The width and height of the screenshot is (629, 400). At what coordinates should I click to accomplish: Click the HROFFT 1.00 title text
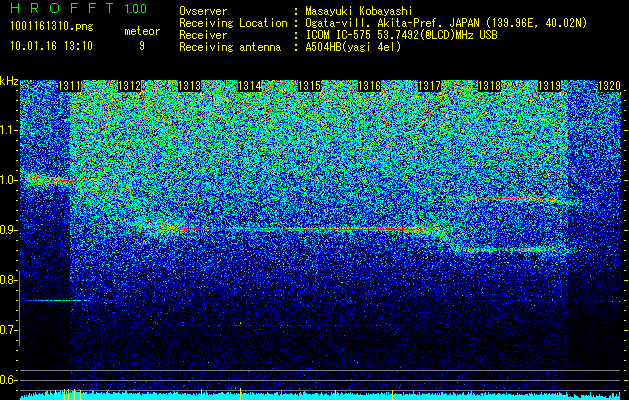(79, 8)
